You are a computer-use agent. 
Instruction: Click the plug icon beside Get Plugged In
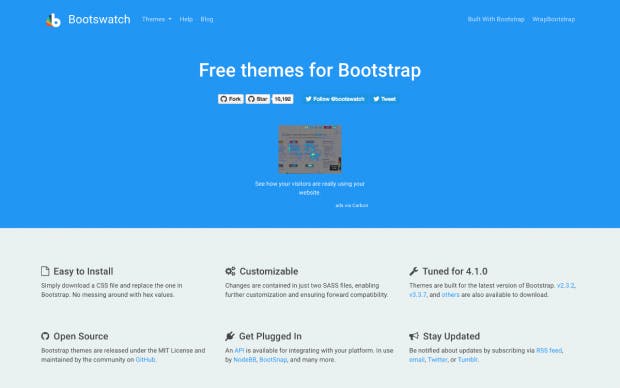(230, 336)
